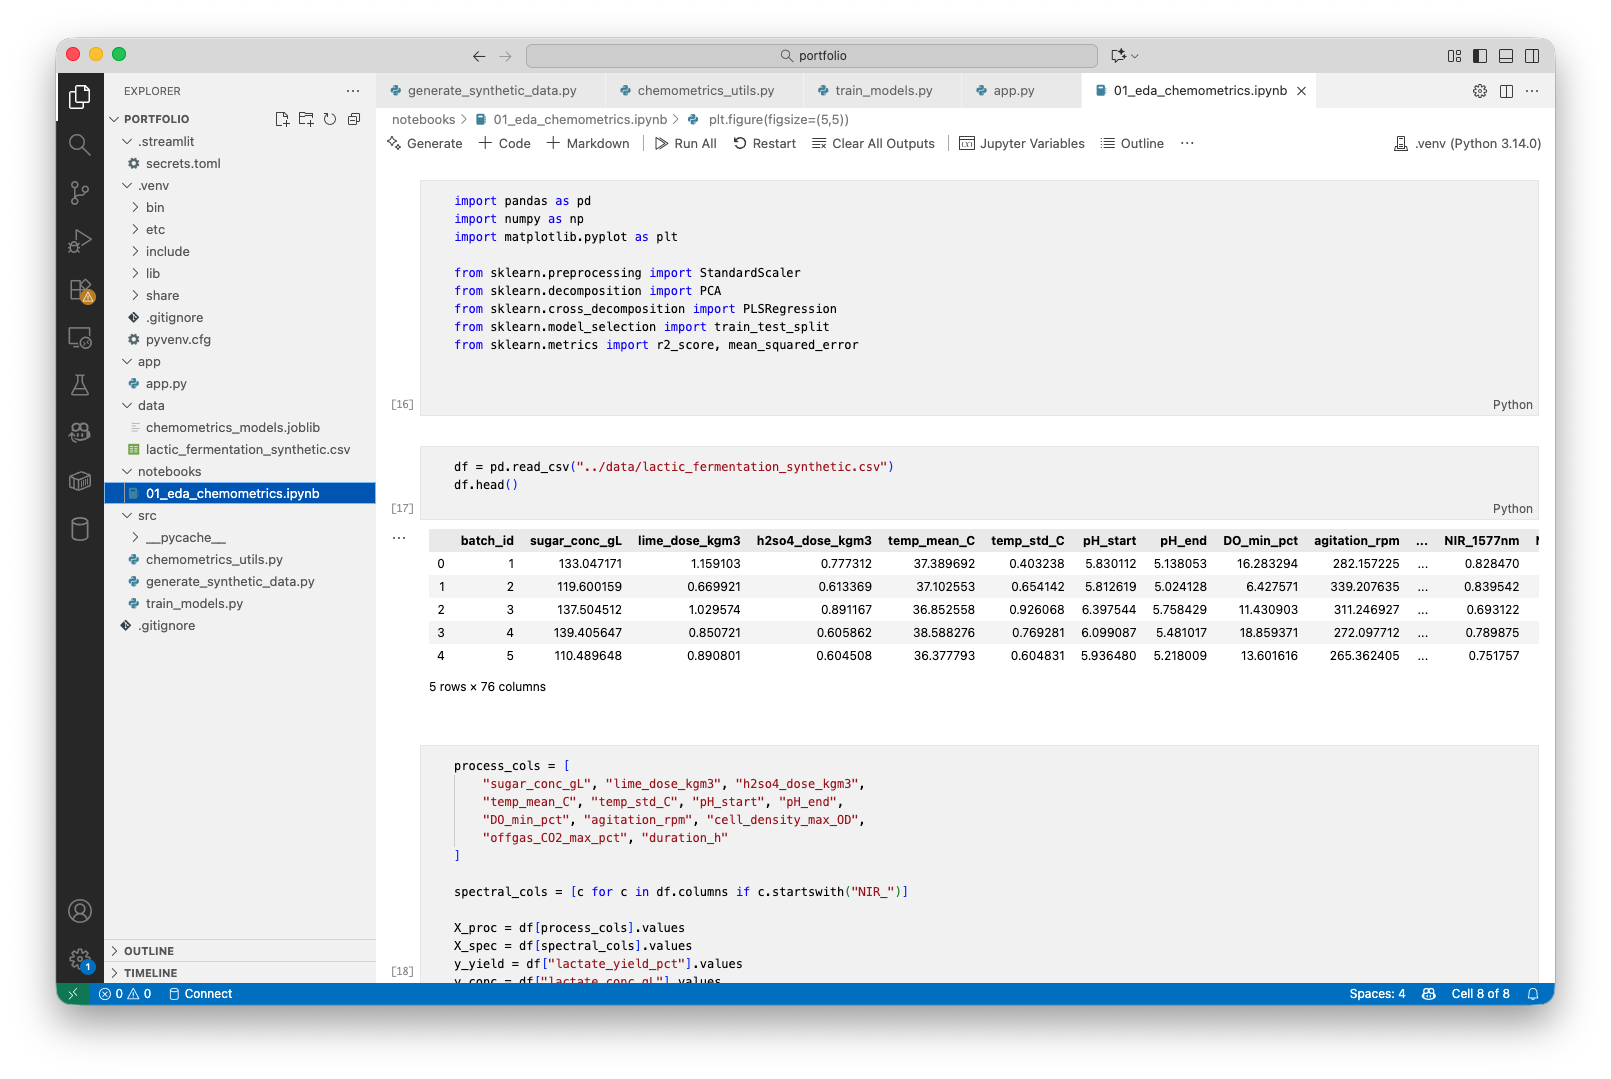Screen dimensions: 1611x1079
Task: Expand the OUTLINE section
Action: pyautogui.click(x=149, y=951)
